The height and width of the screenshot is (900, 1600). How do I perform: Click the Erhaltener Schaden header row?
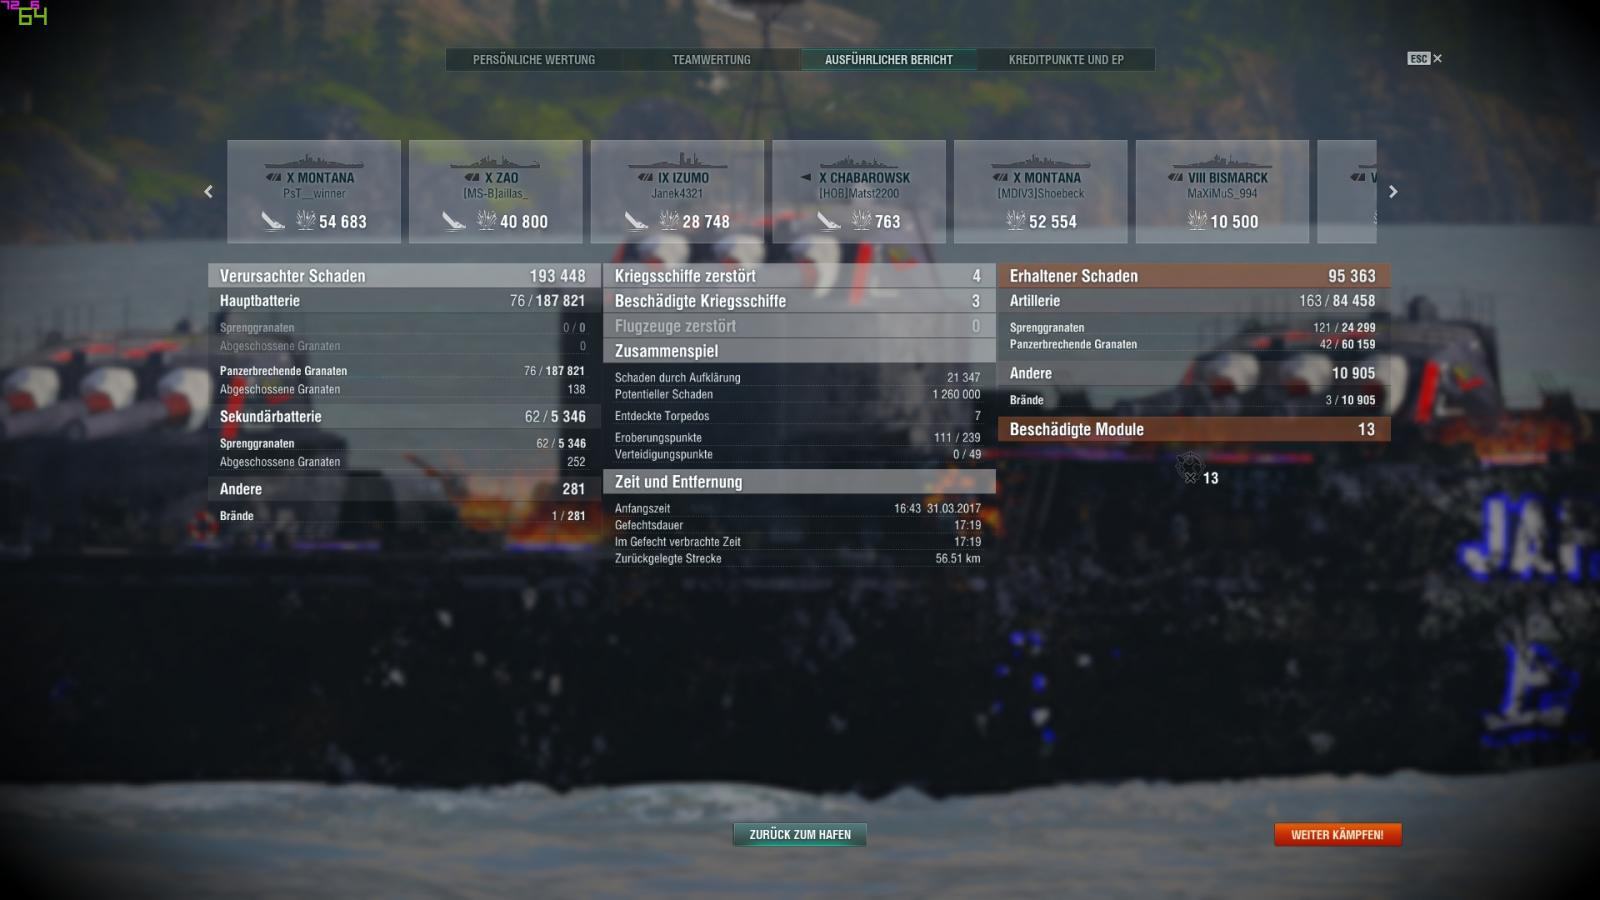[x=1193, y=276]
